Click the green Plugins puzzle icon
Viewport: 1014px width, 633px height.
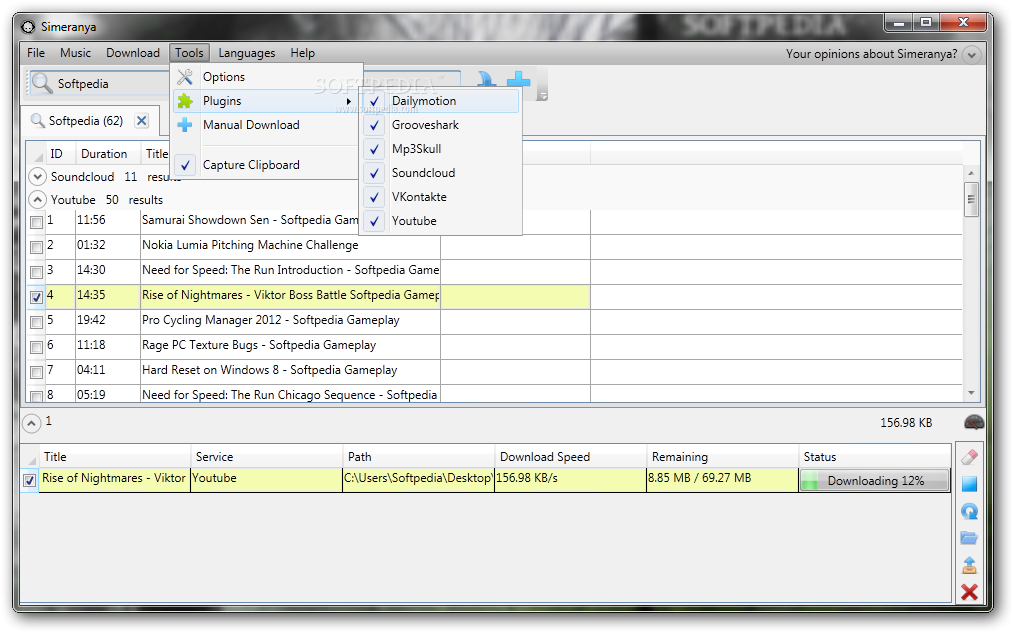185,101
